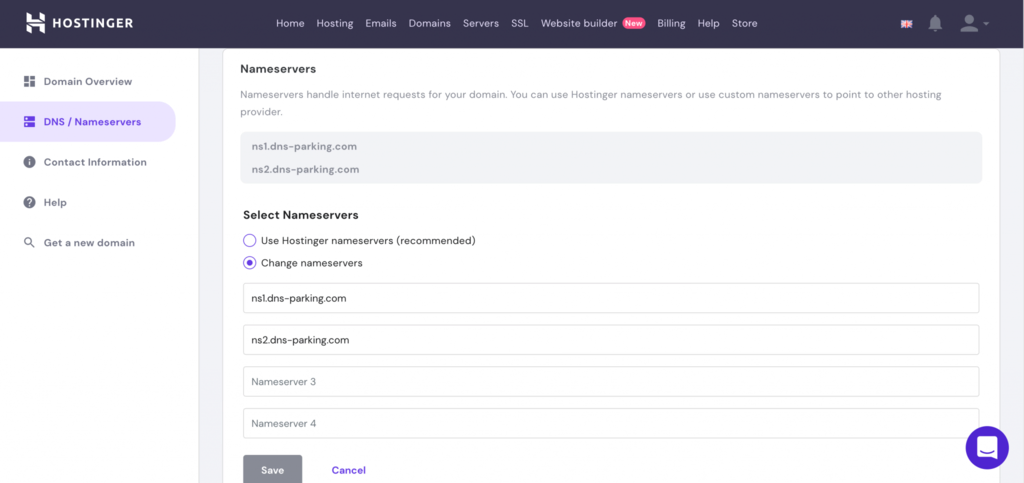
Task: Click the UK flag language icon
Action: pos(906,23)
